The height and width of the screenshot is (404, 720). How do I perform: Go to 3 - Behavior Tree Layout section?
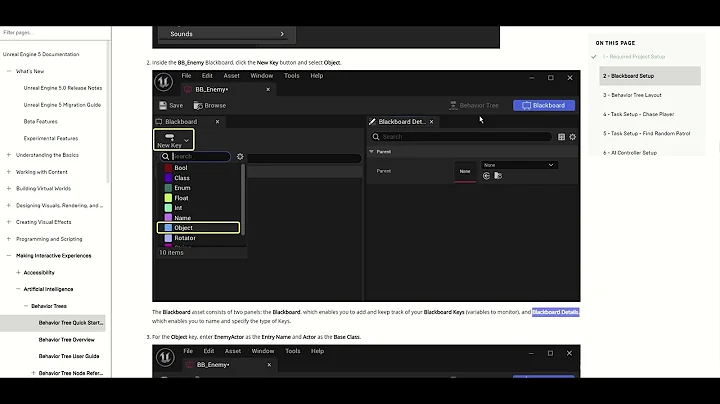pos(632,95)
